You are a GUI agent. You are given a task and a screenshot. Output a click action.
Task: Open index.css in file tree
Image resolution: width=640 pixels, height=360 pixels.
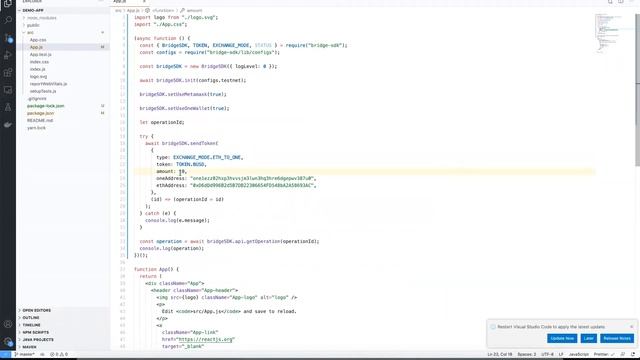click(39, 62)
